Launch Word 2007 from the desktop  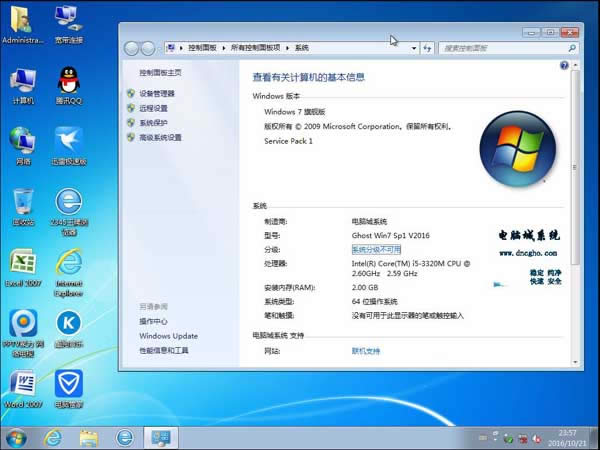pos(23,384)
